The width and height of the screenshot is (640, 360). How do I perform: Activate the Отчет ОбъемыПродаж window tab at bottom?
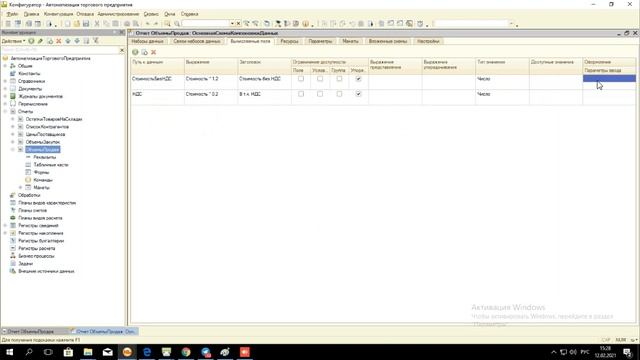[31, 331]
